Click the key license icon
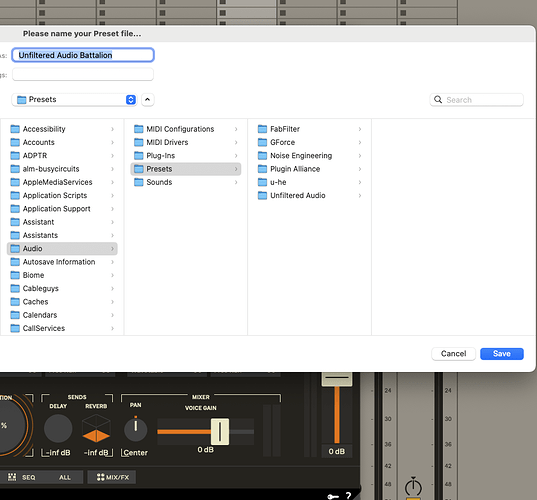 click(x=333, y=496)
